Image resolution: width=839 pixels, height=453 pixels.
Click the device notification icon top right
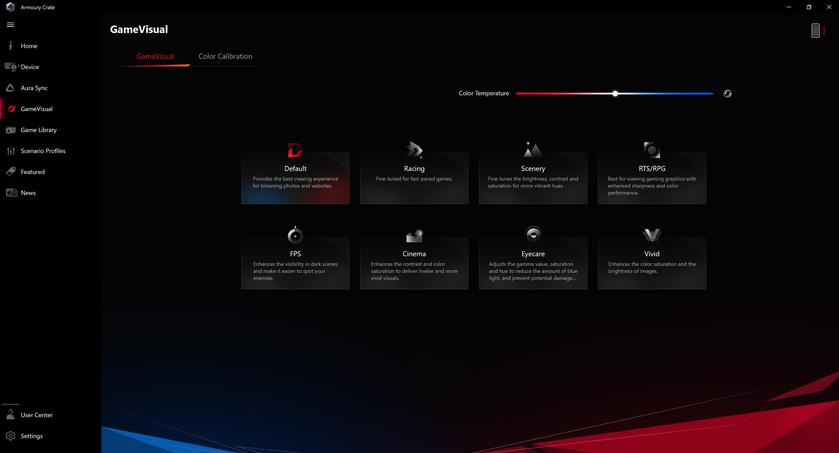(x=816, y=31)
